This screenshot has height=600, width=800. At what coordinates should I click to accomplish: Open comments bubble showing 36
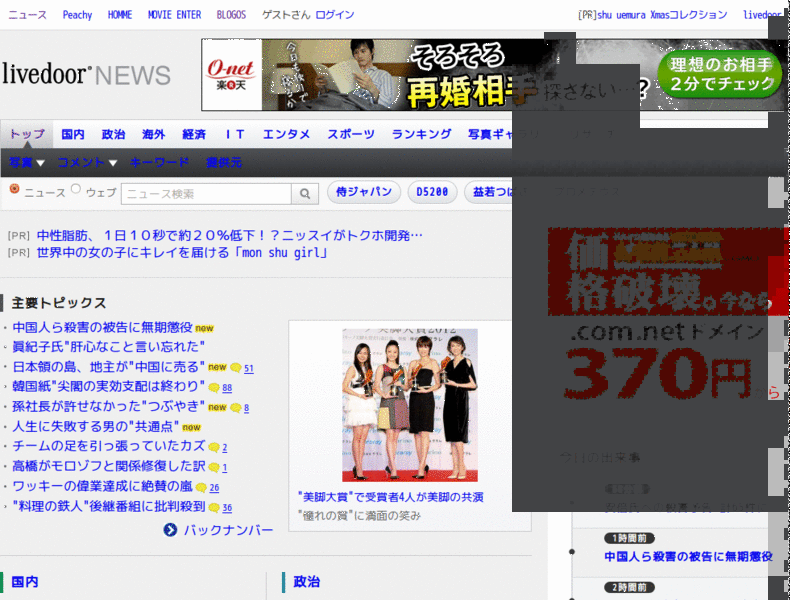pos(220,508)
